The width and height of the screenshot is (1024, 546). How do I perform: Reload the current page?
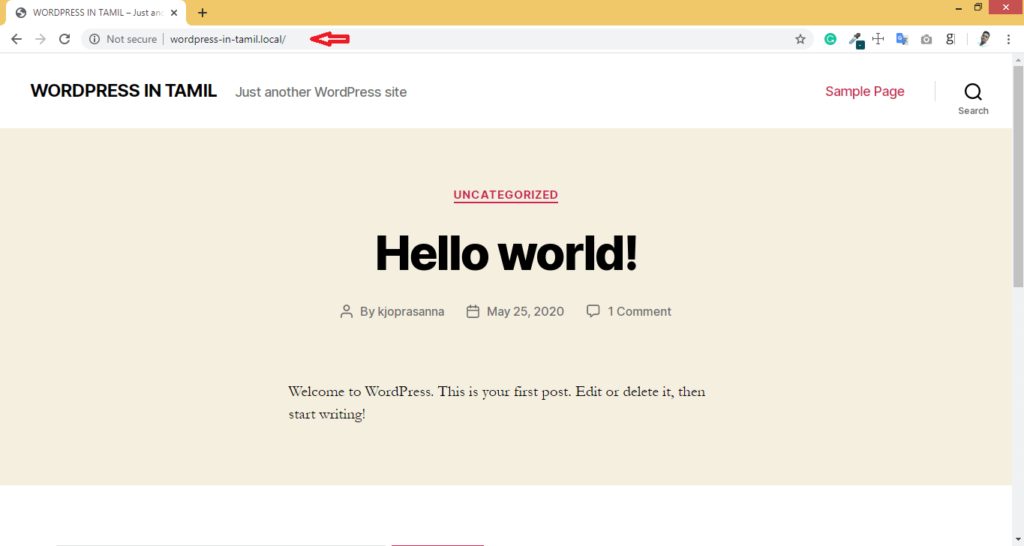64,39
